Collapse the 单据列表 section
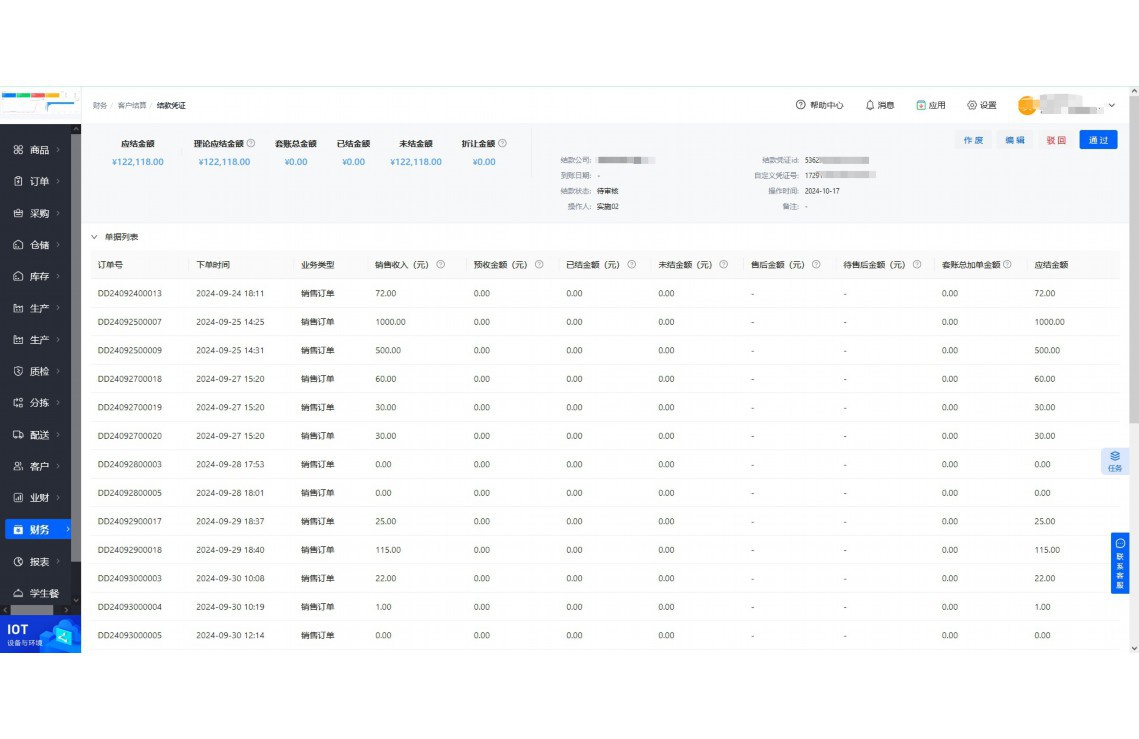 (95, 237)
